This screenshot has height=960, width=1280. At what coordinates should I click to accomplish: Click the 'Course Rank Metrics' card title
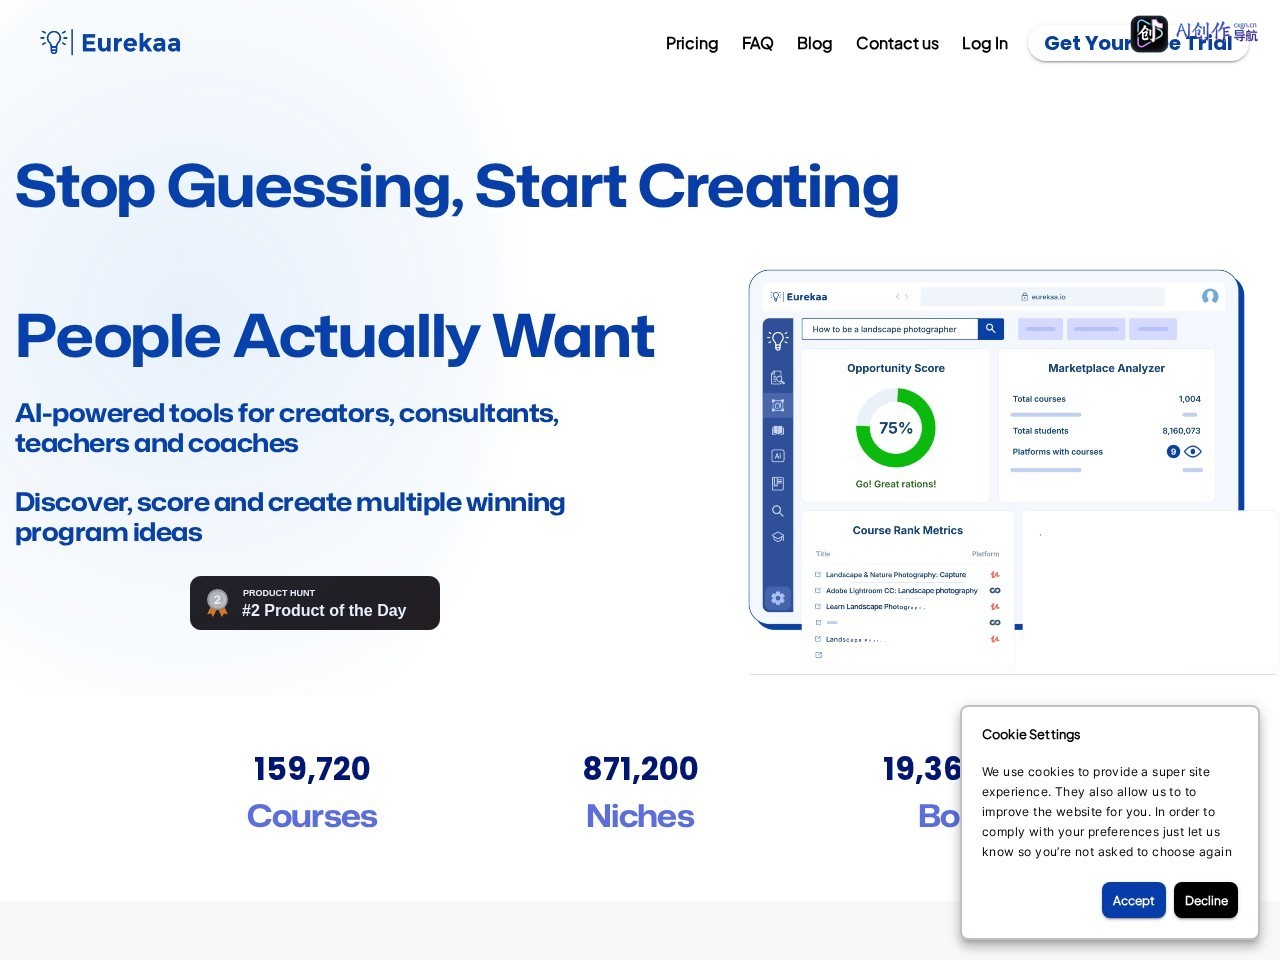tap(908, 530)
